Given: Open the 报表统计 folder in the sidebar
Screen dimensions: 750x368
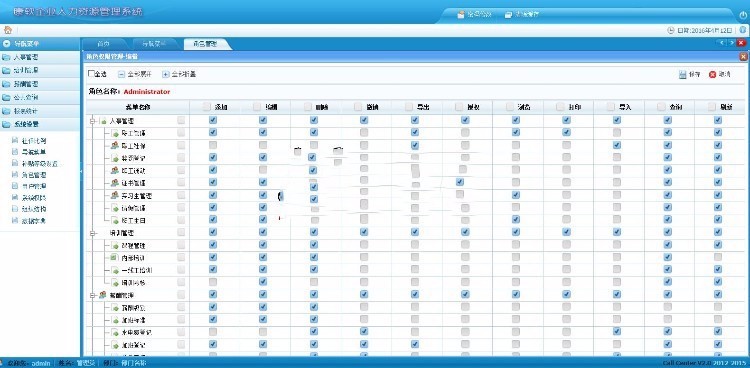Looking at the screenshot, I should pos(40,111).
